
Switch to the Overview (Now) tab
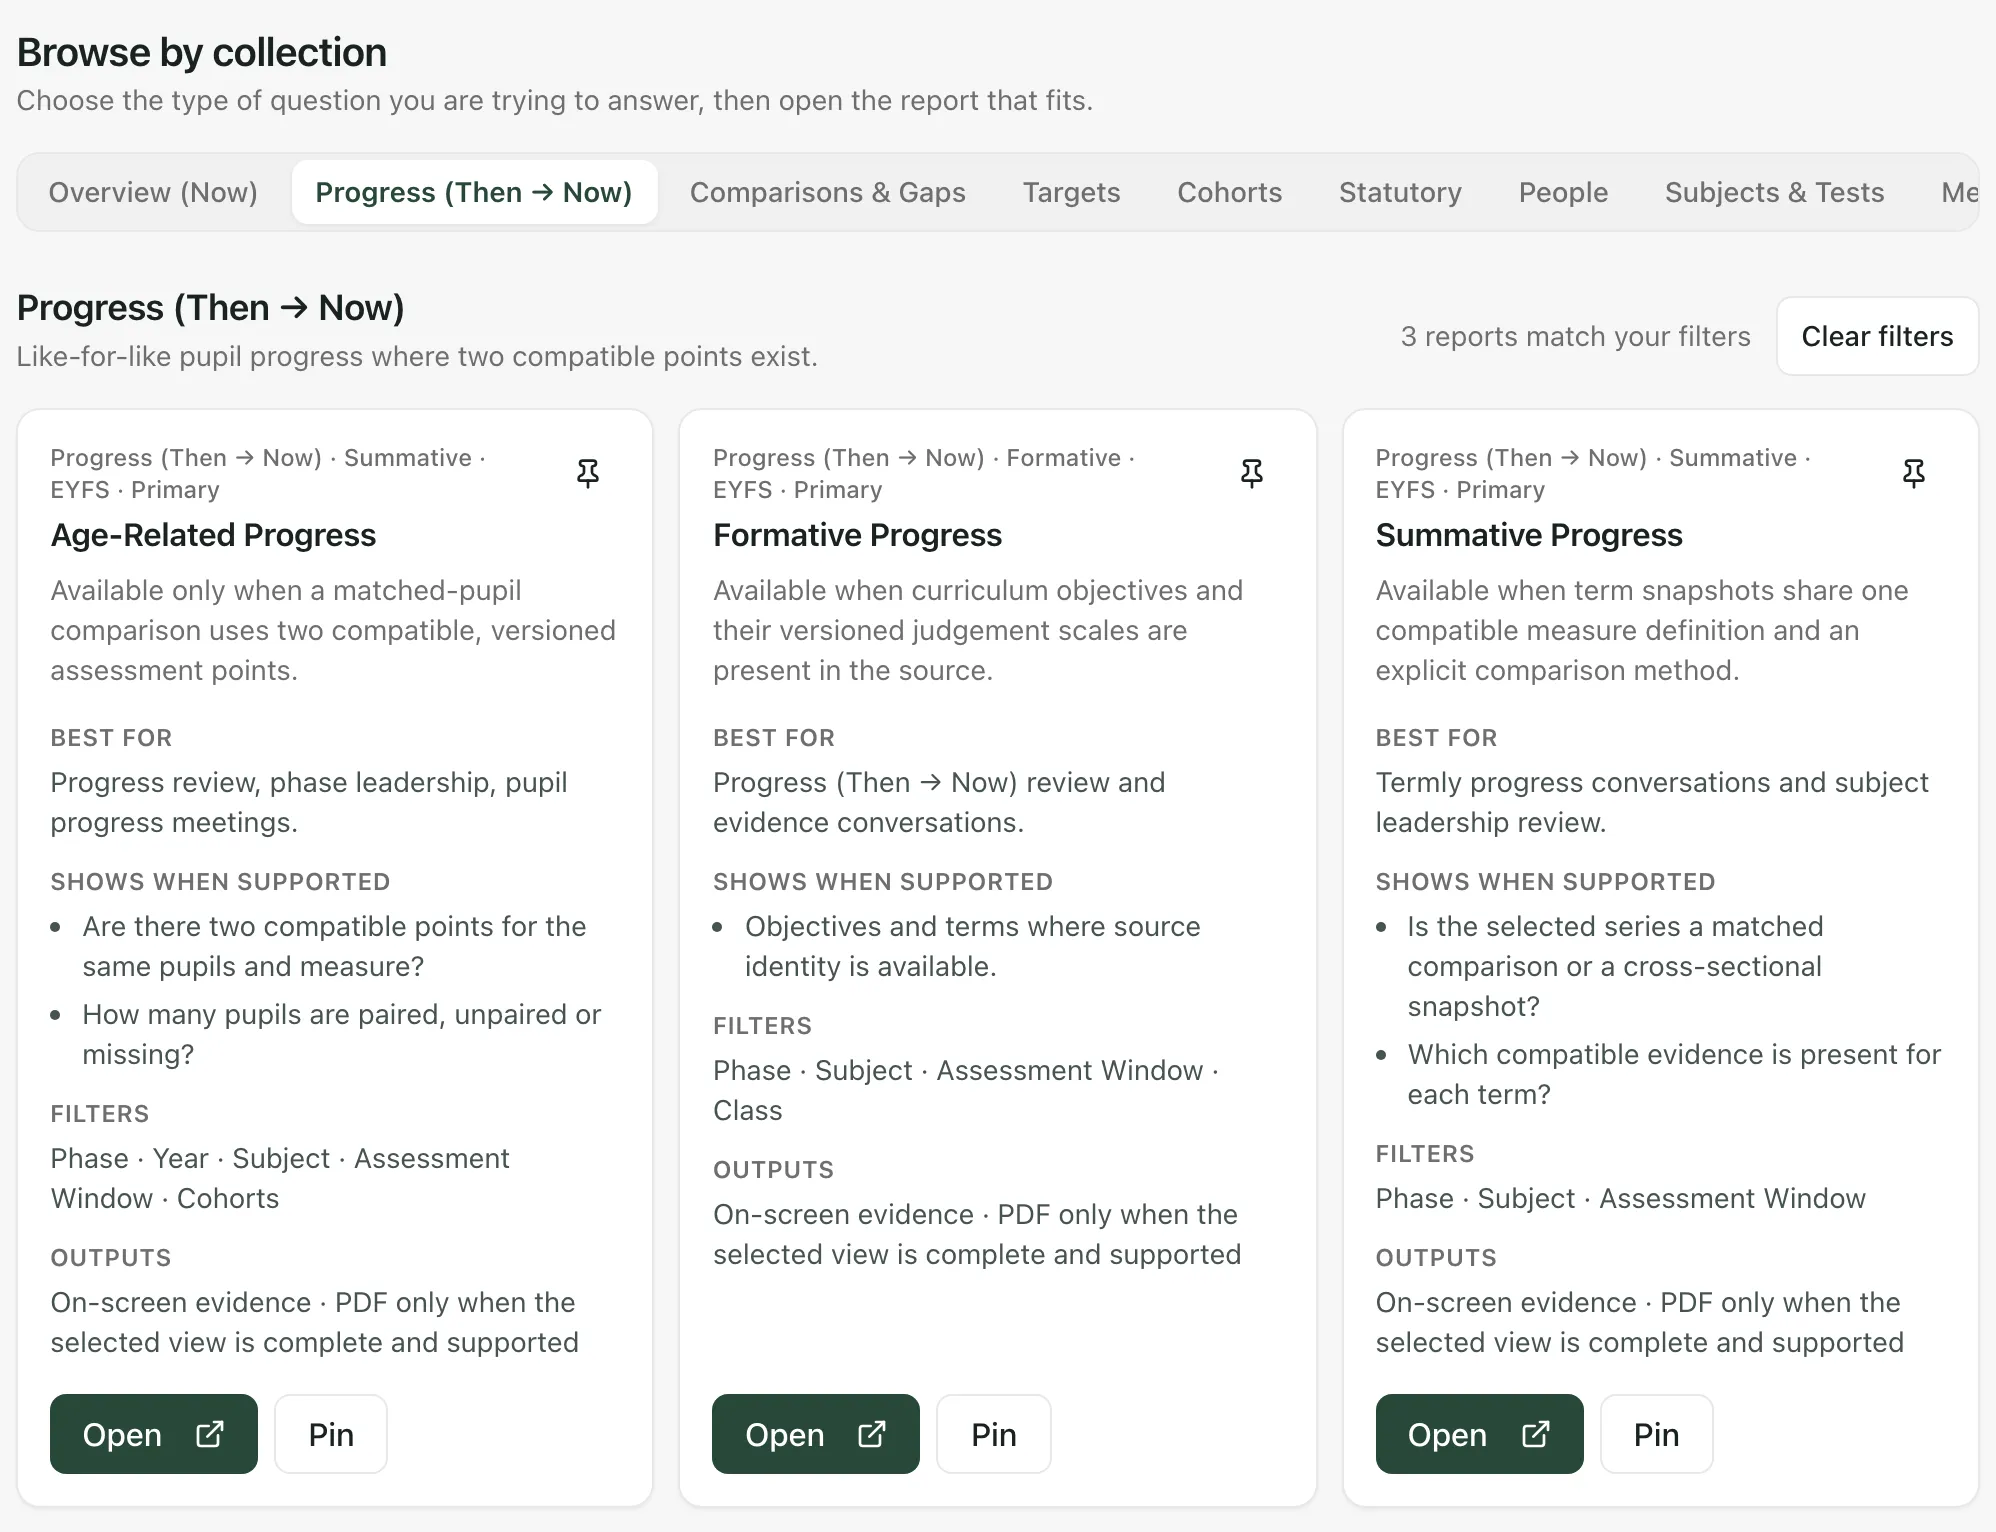click(153, 192)
